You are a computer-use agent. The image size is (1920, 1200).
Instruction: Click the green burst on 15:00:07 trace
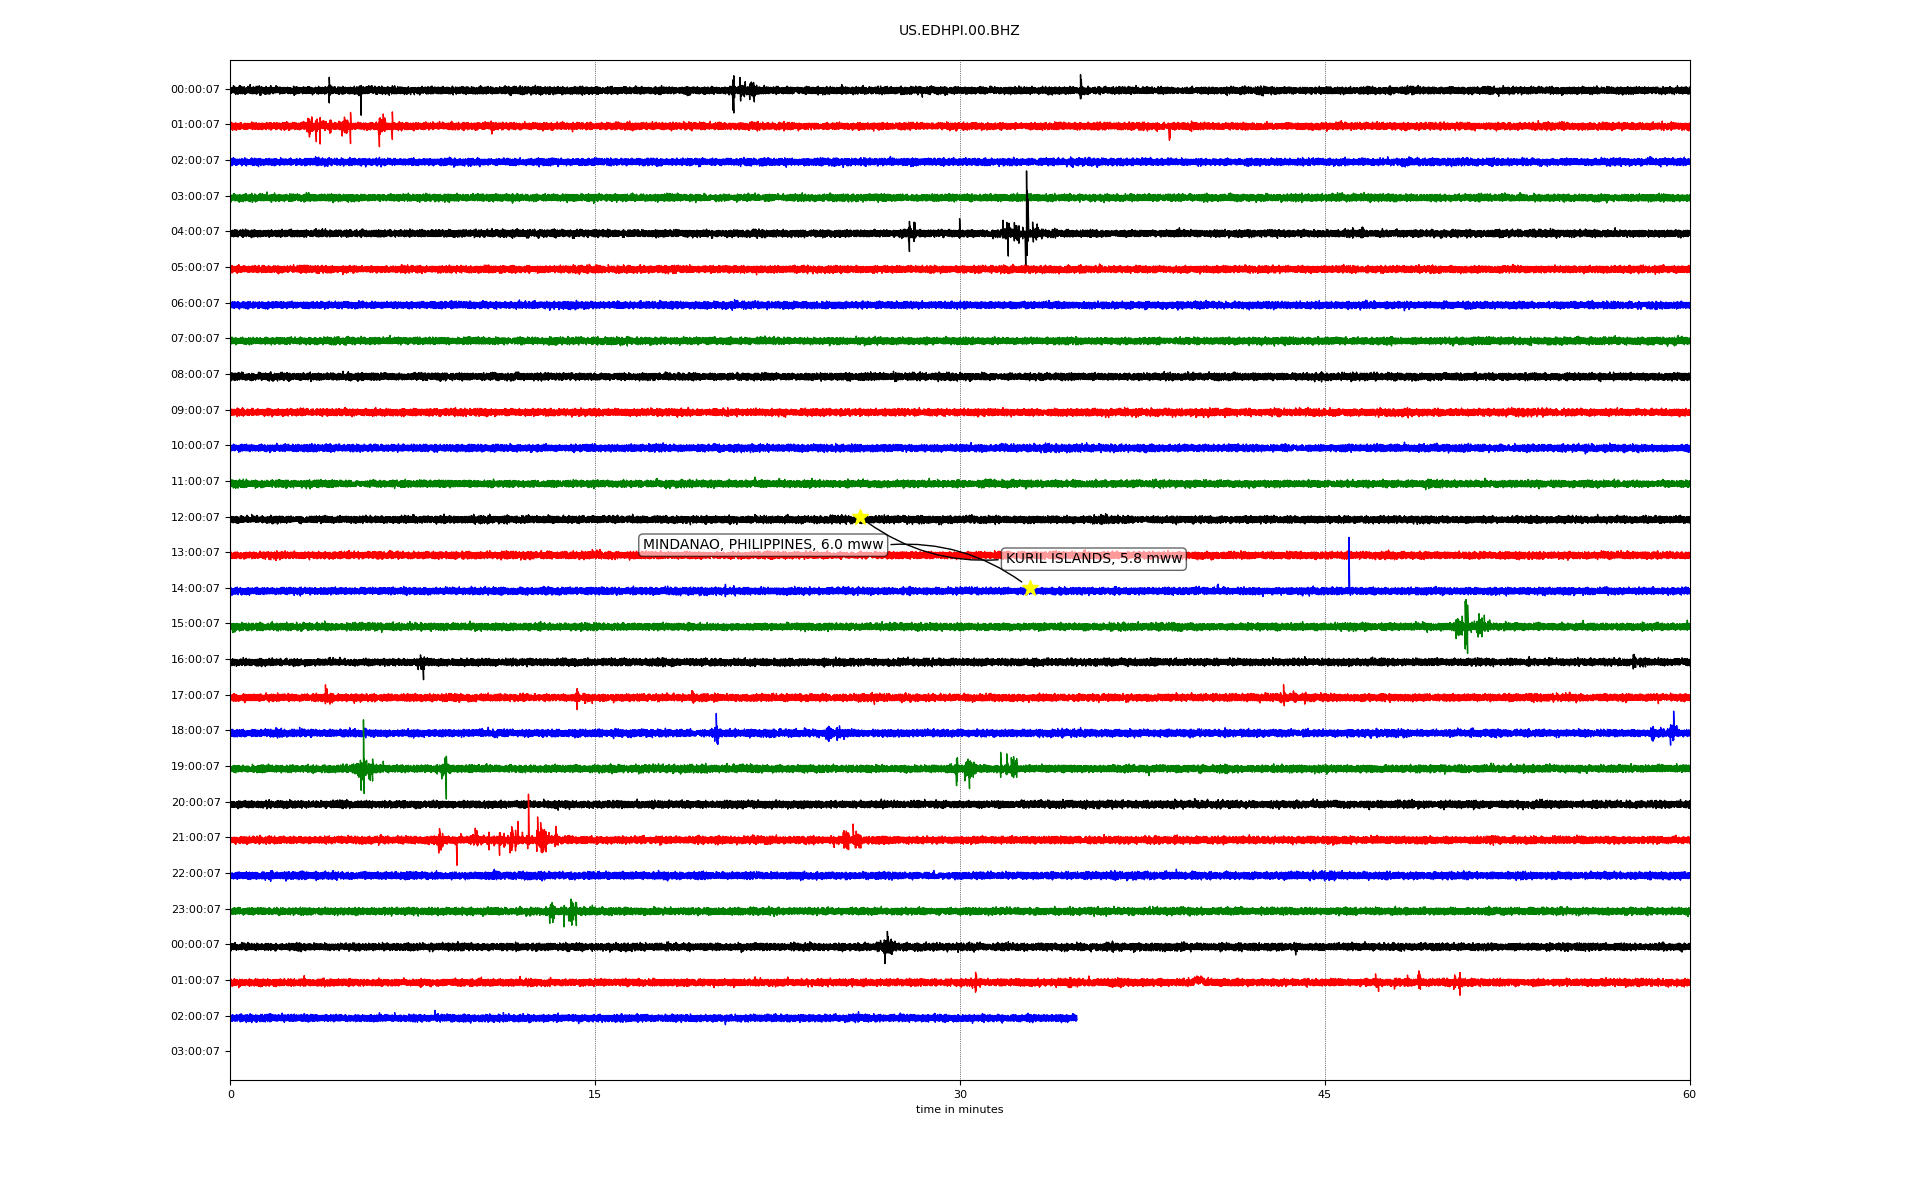[1466, 626]
